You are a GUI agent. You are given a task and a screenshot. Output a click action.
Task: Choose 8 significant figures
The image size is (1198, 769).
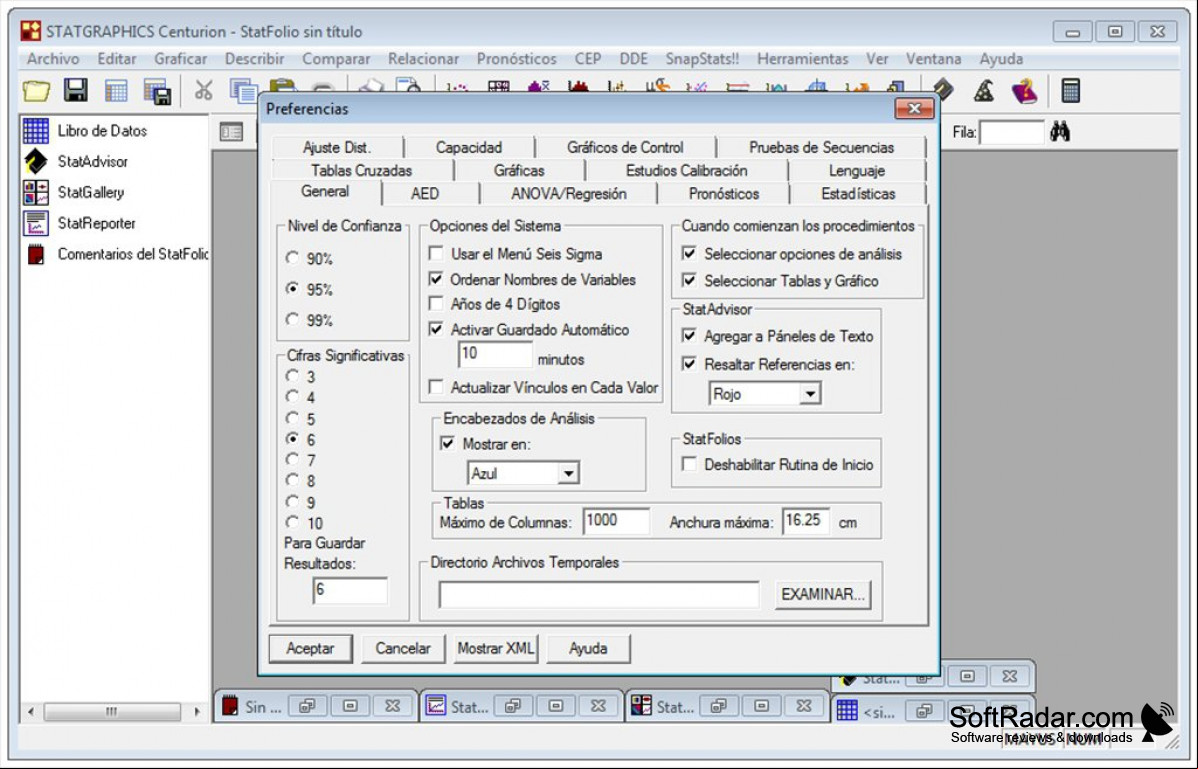point(293,480)
